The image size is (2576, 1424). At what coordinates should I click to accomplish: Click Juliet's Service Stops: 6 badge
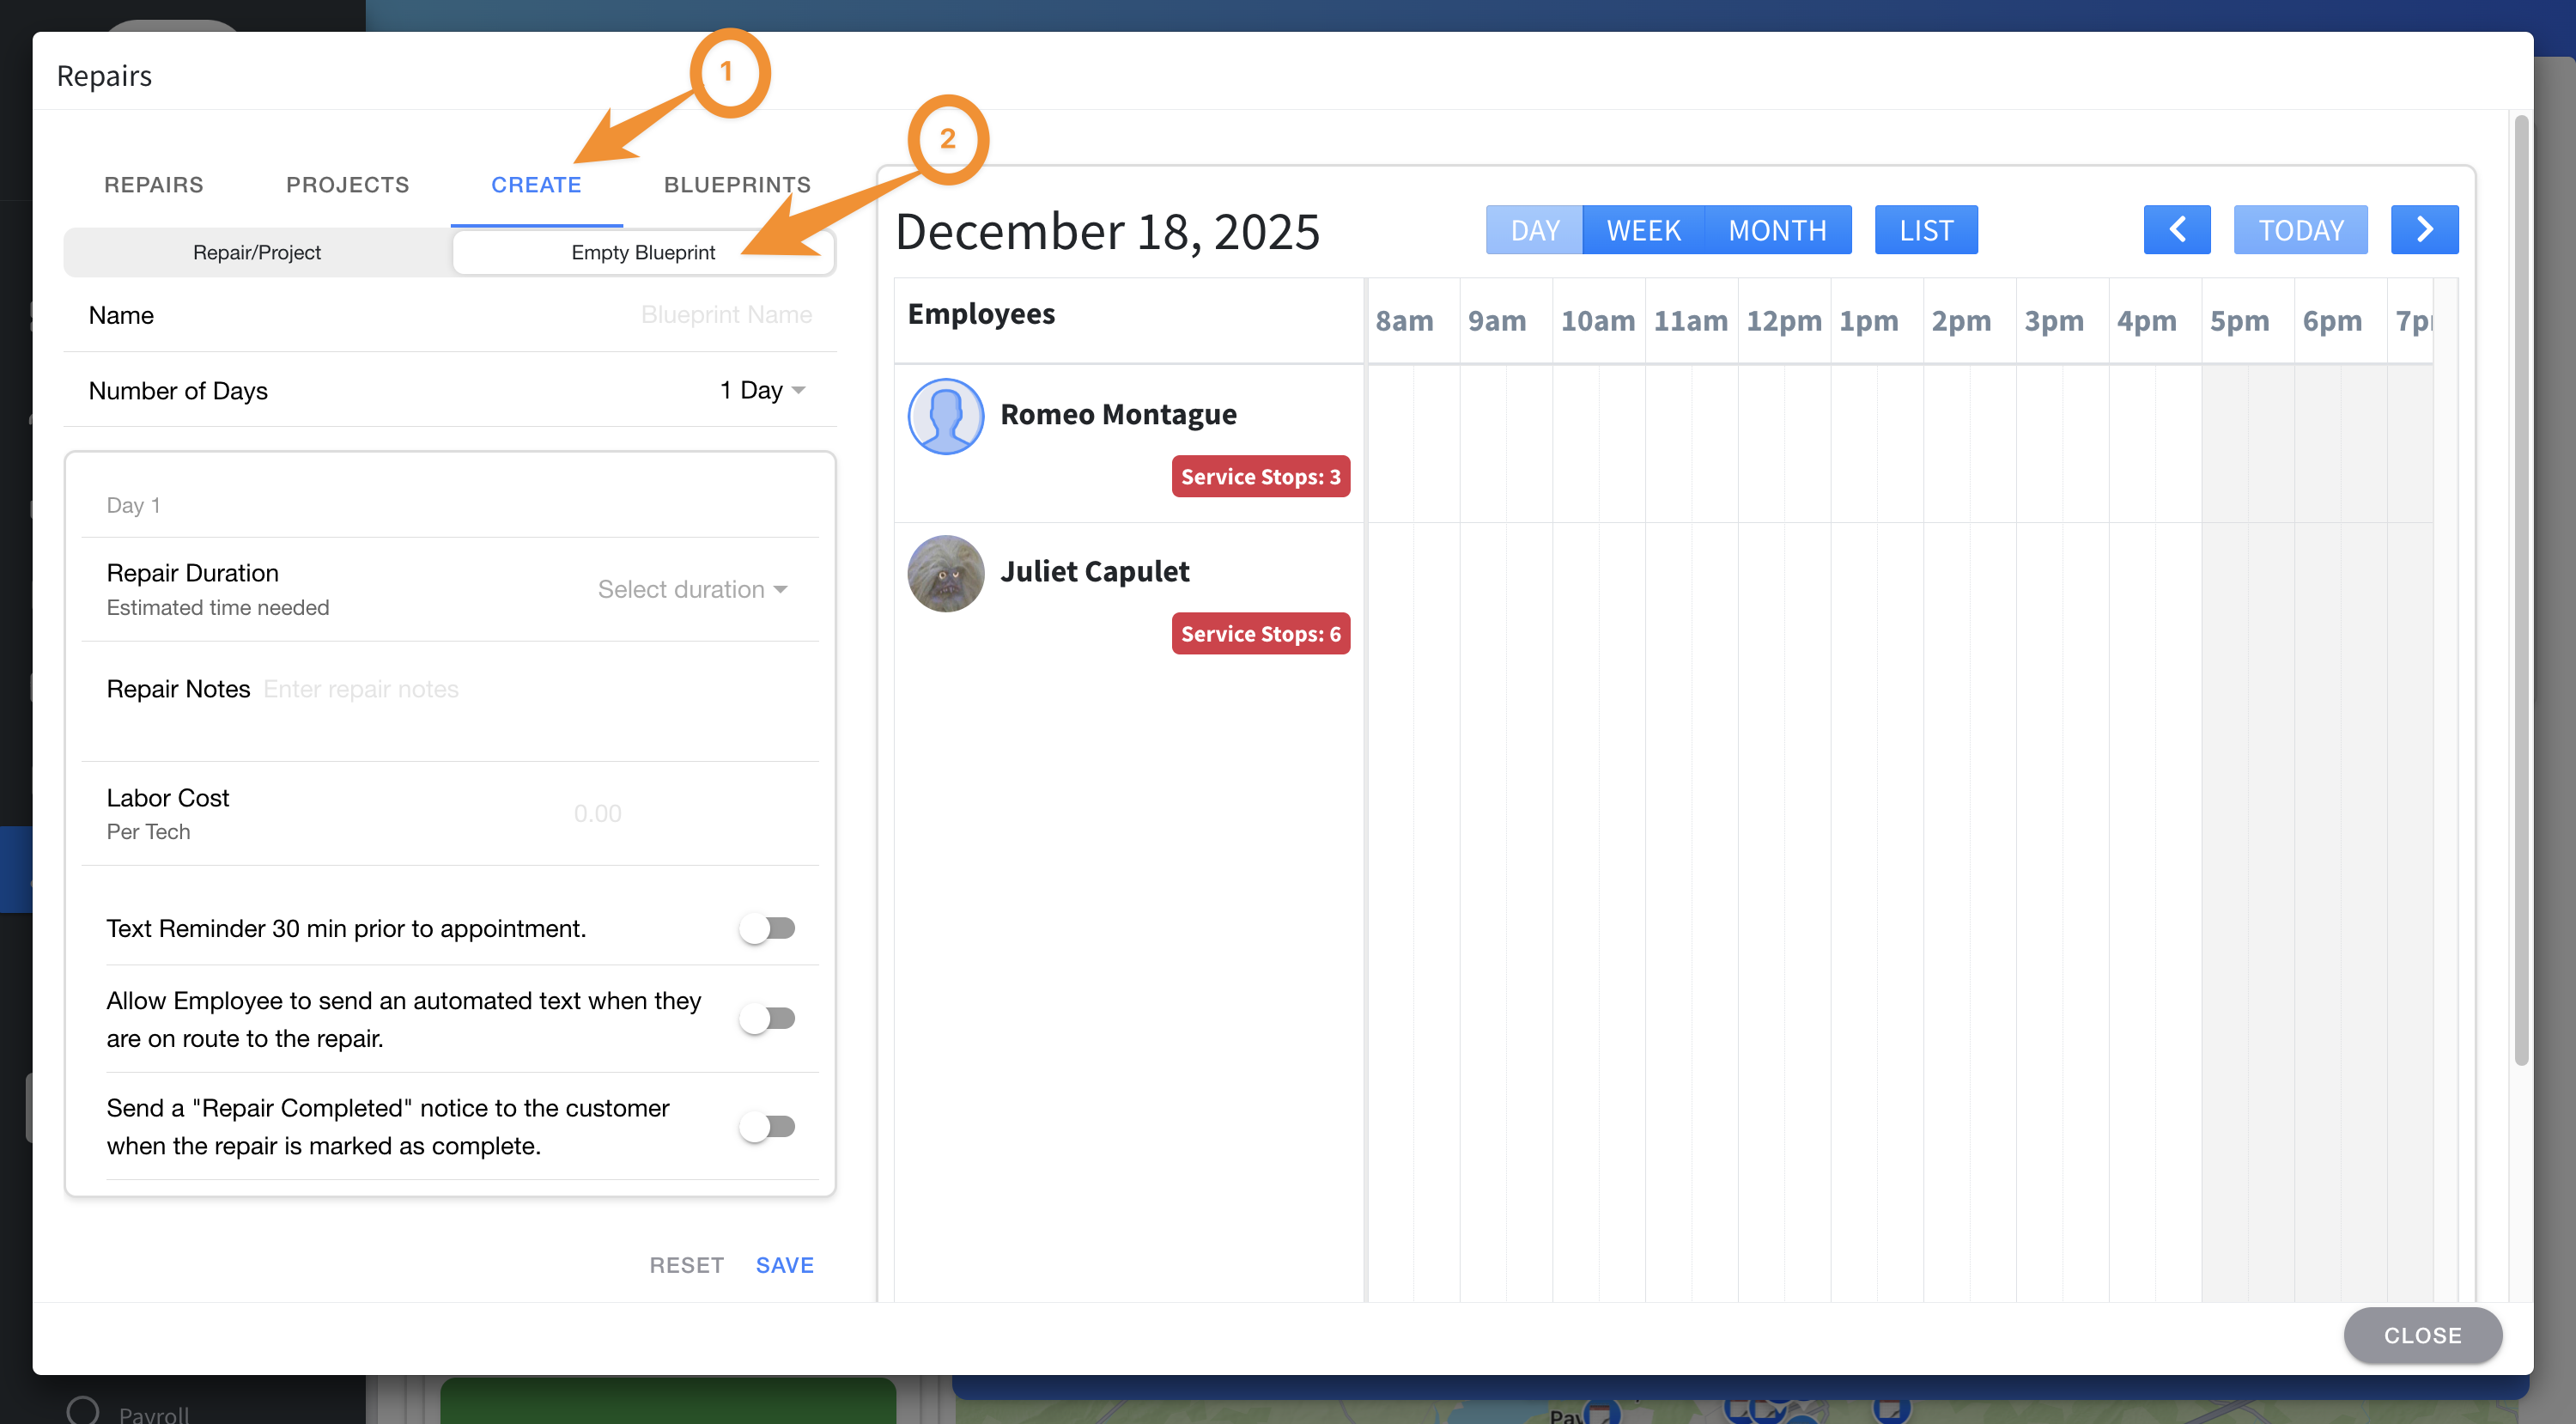pyautogui.click(x=1260, y=633)
